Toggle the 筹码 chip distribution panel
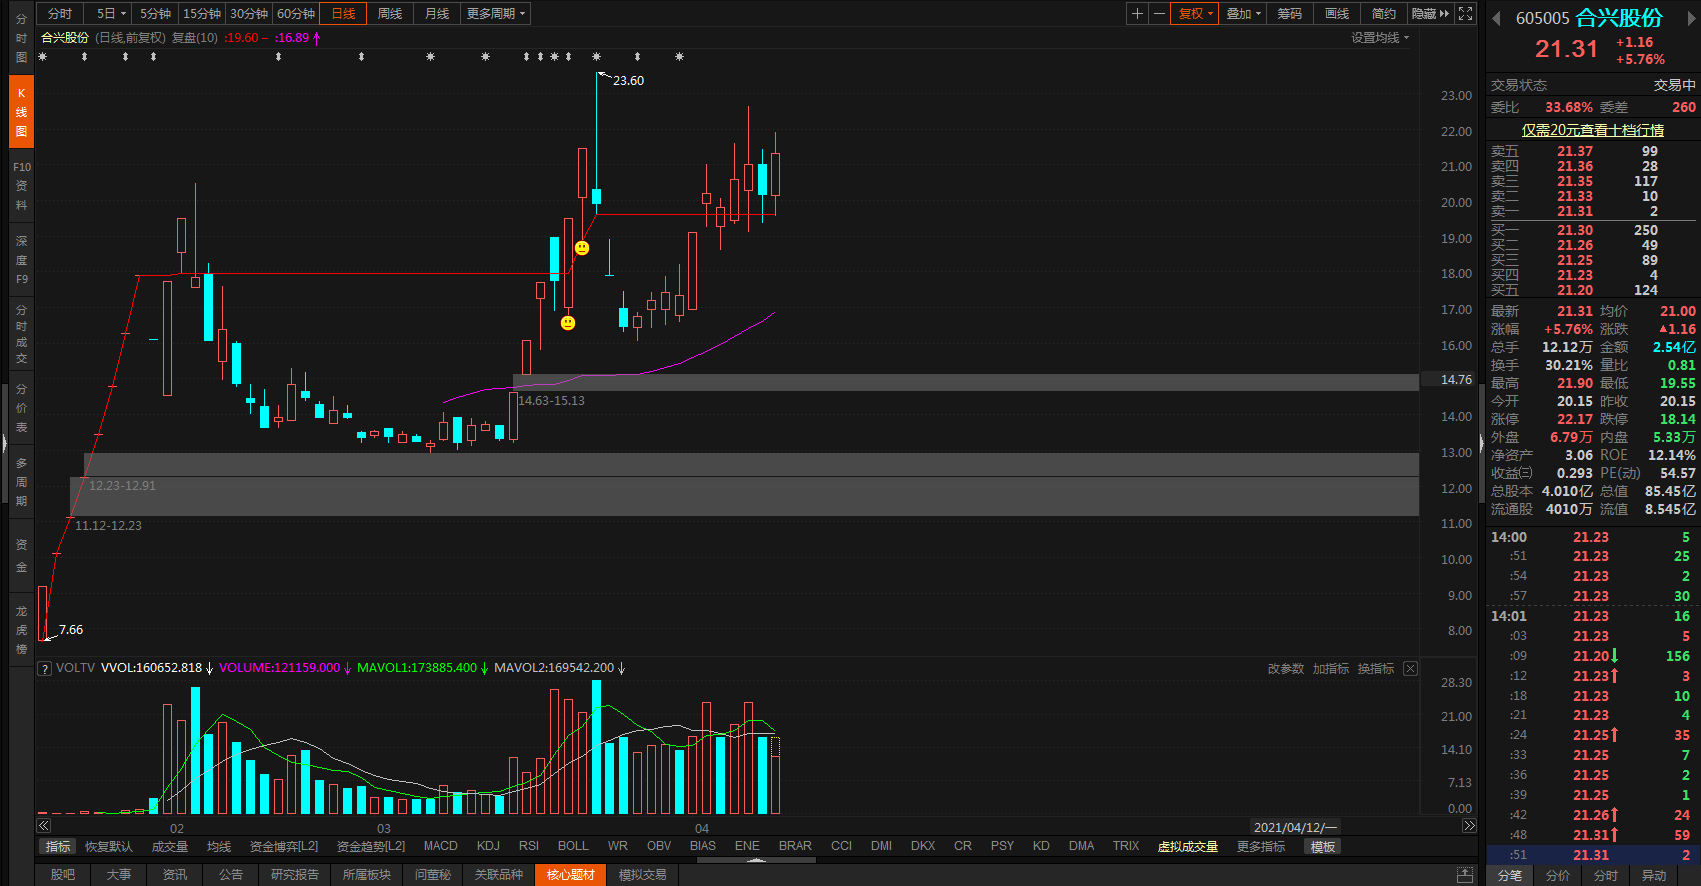The height and width of the screenshot is (886, 1701). pyautogui.click(x=1289, y=13)
